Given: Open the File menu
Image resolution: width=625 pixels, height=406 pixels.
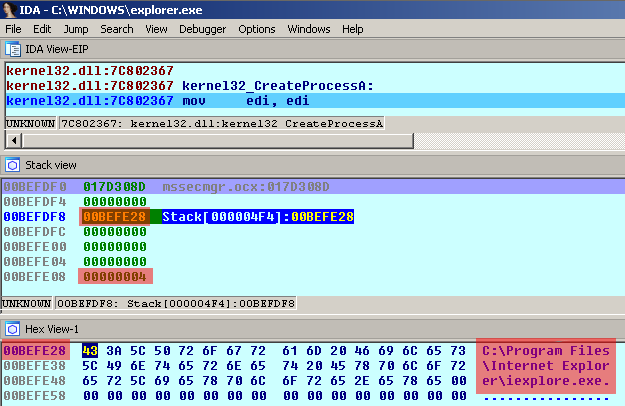Looking at the screenshot, I should pyautogui.click(x=13, y=29).
